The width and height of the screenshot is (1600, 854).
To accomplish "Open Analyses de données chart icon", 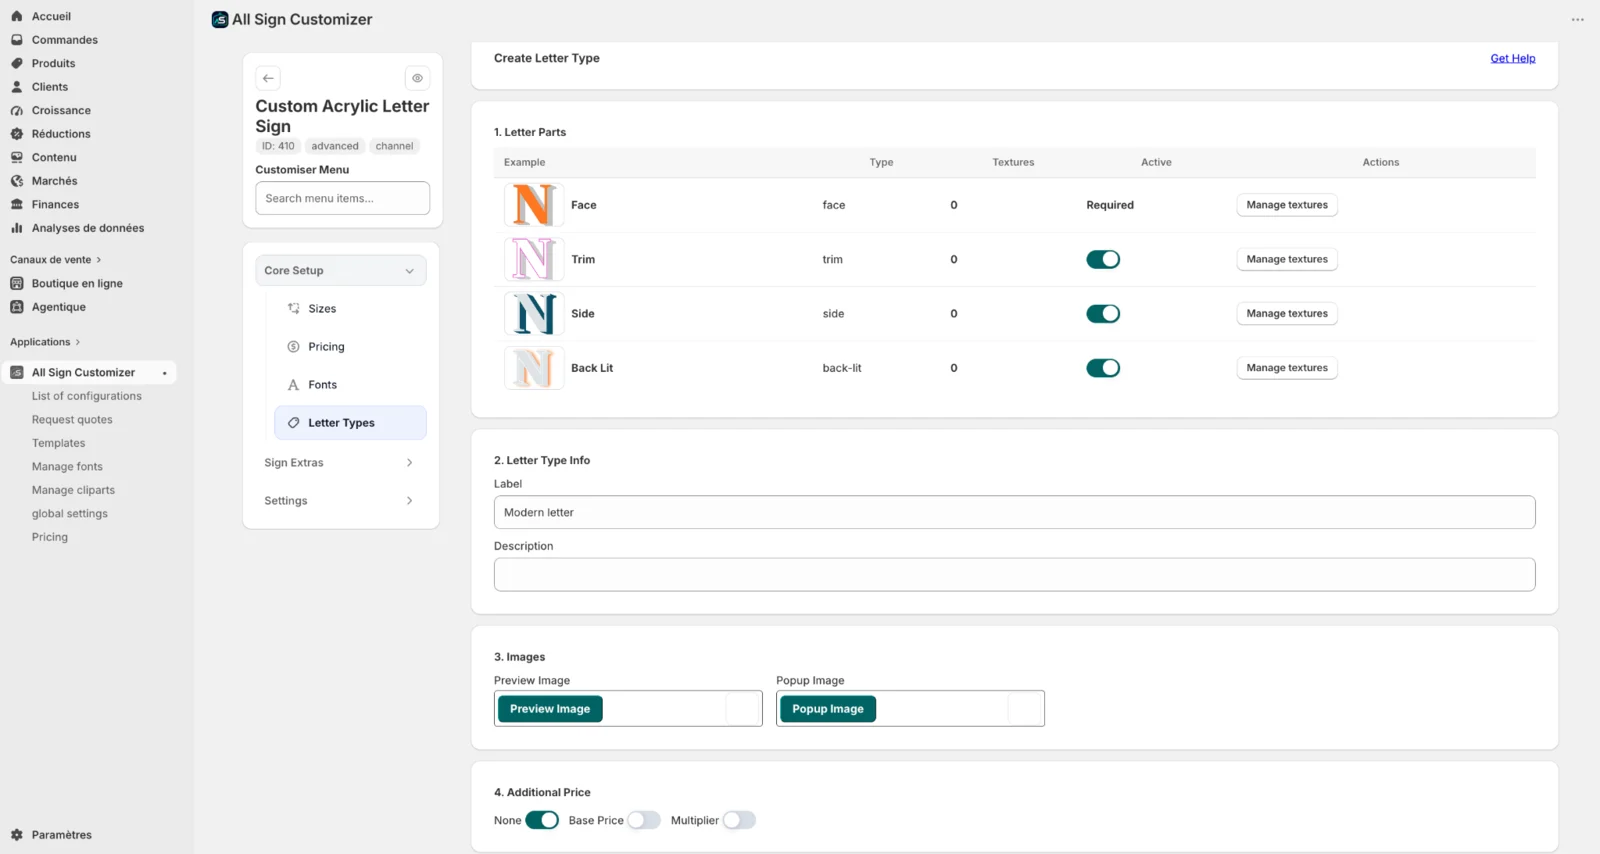I will pyautogui.click(x=17, y=228).
